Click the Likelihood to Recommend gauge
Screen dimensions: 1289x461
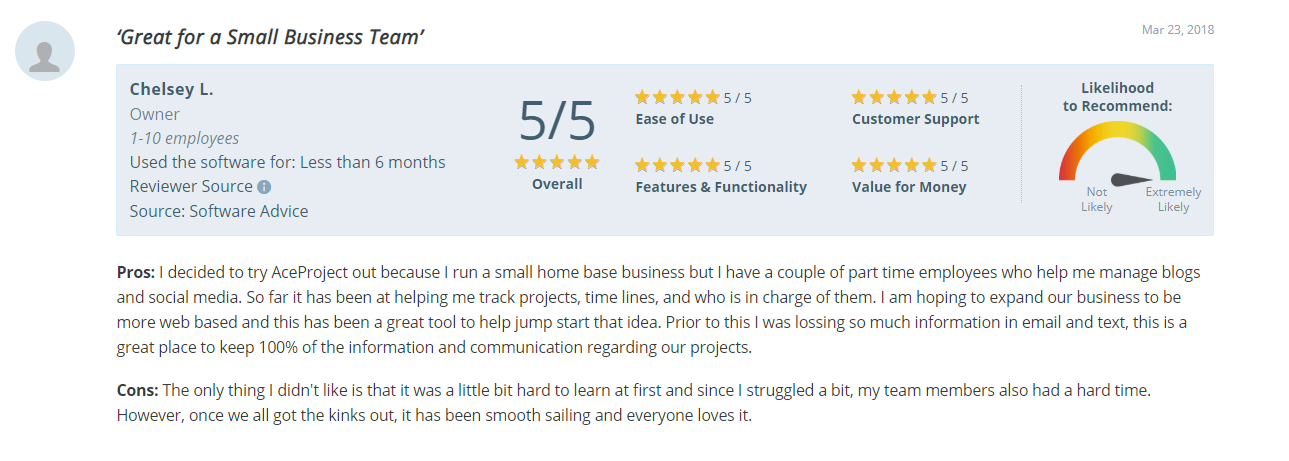click(1117, 155)
